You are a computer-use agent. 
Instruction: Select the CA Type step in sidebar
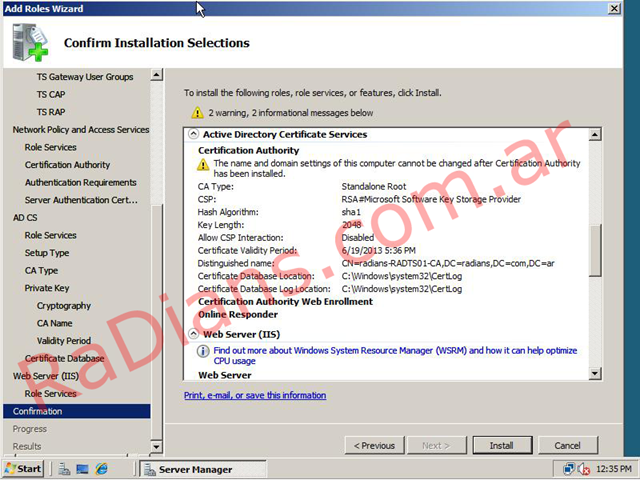pos(41,271)
